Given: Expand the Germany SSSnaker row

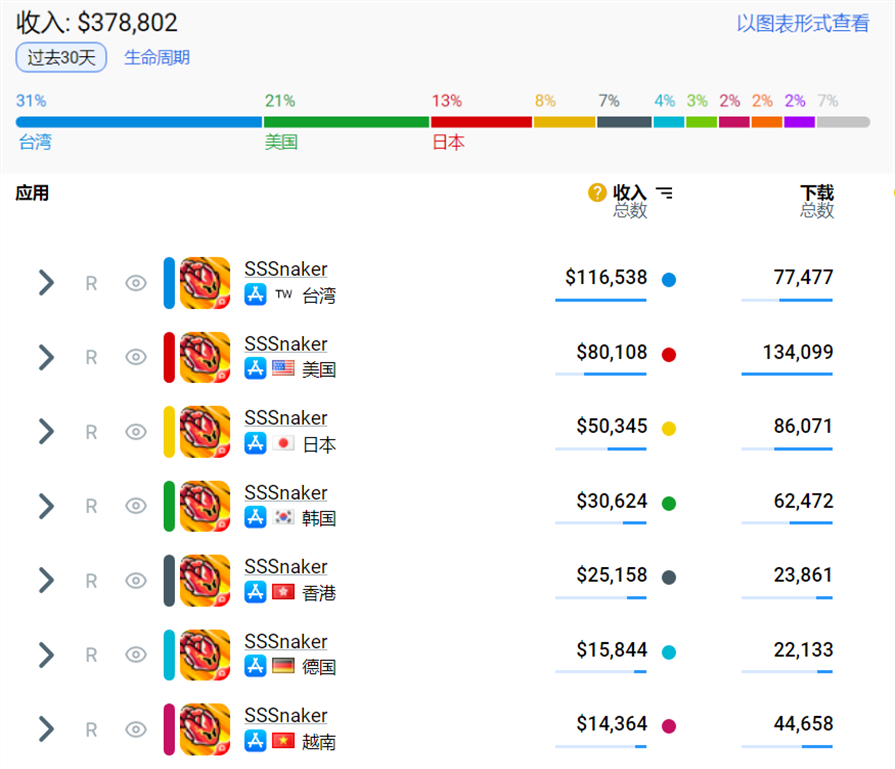Looking at the screenshot, I should 45,655.
